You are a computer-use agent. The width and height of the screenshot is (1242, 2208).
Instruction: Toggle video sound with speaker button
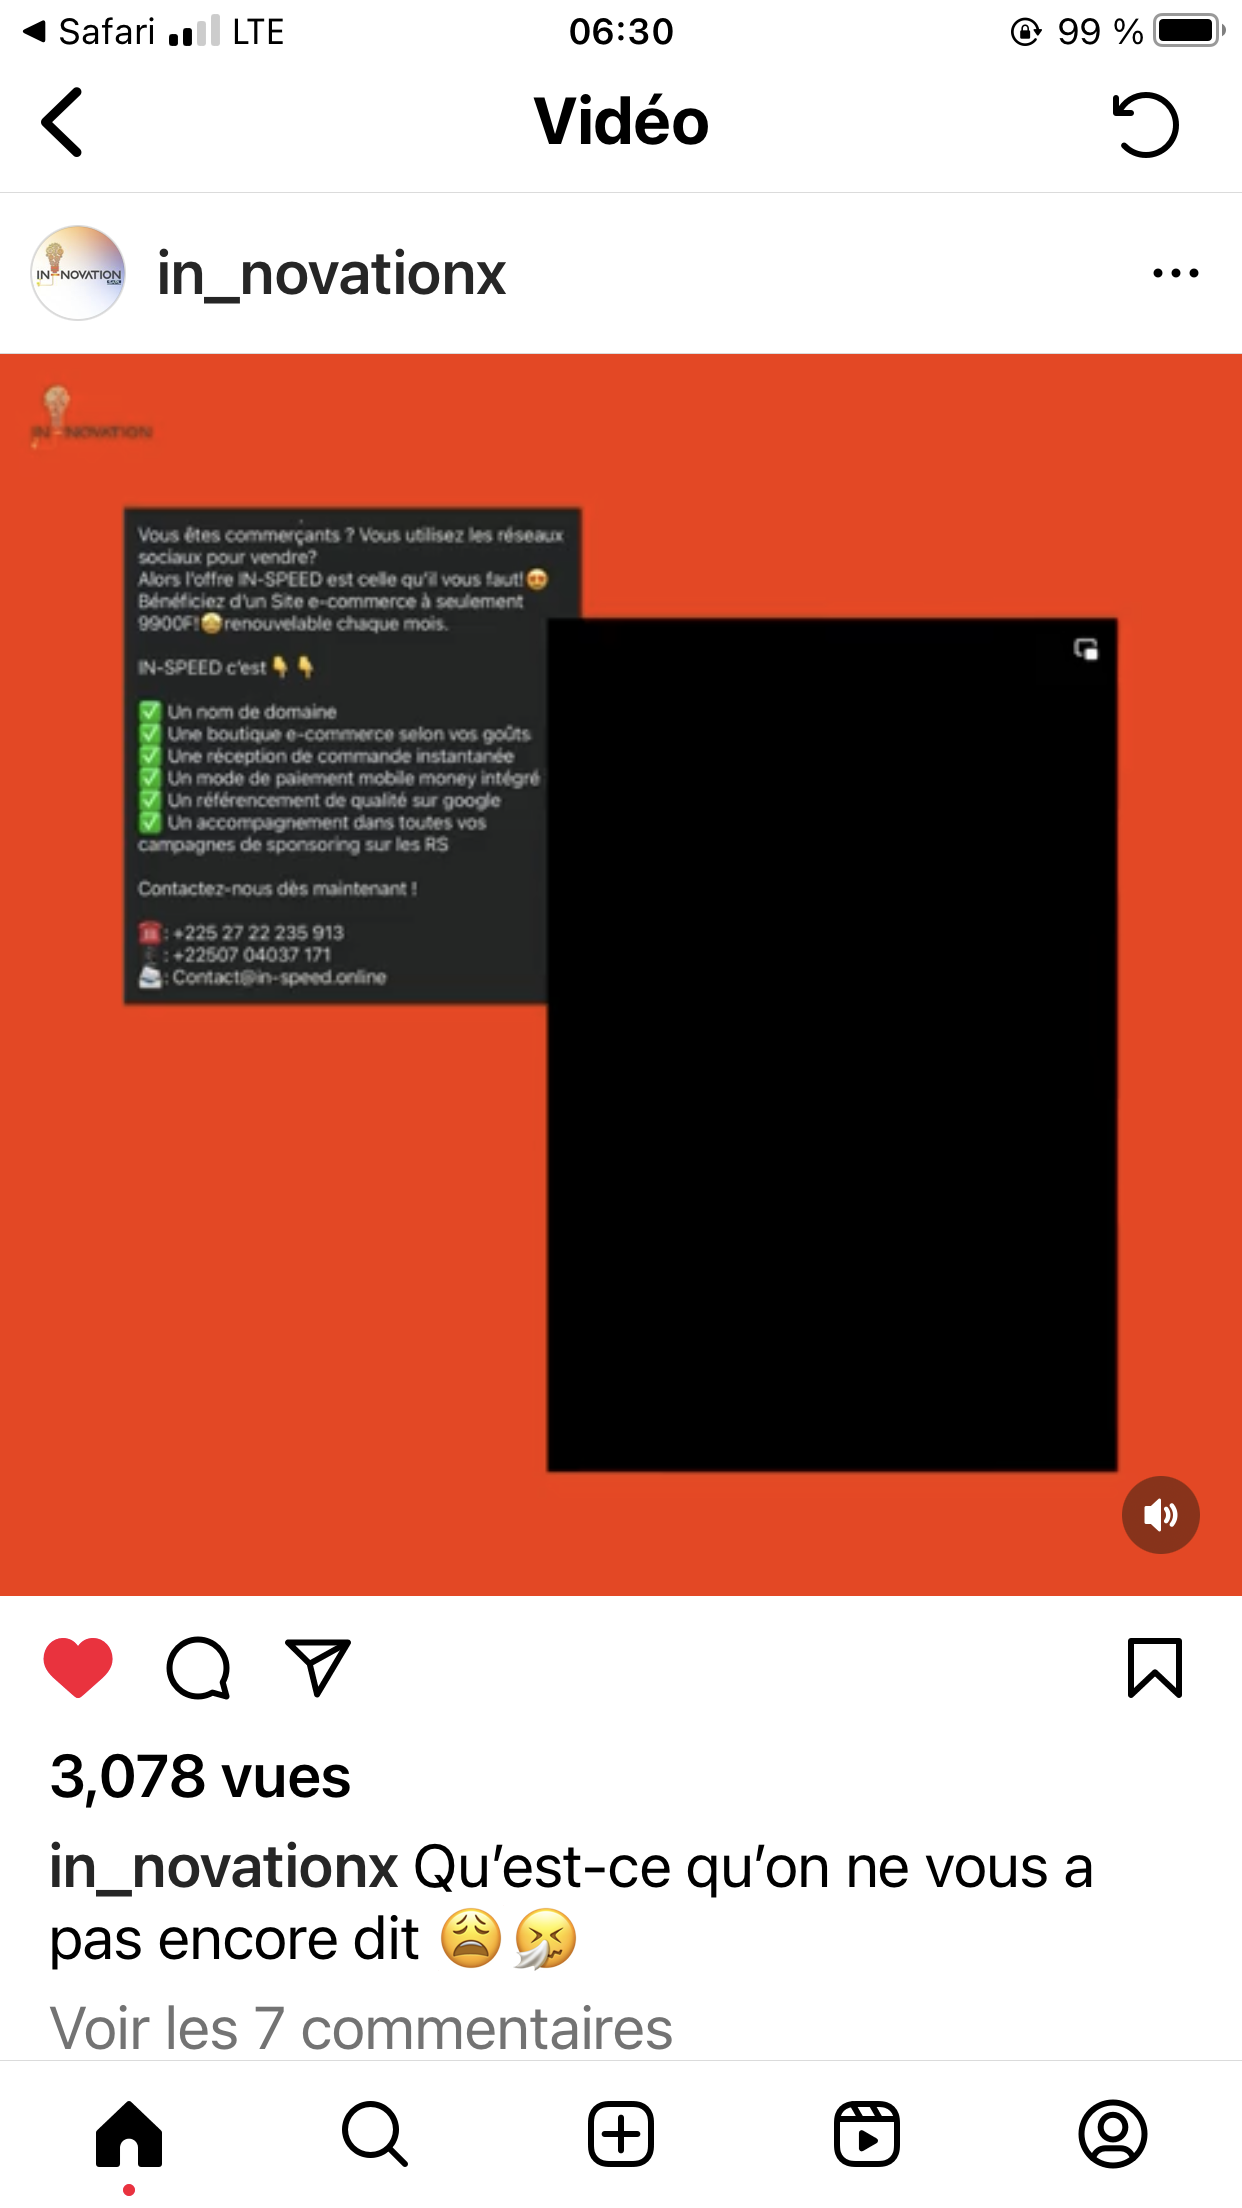[x=1160, y=1515]
